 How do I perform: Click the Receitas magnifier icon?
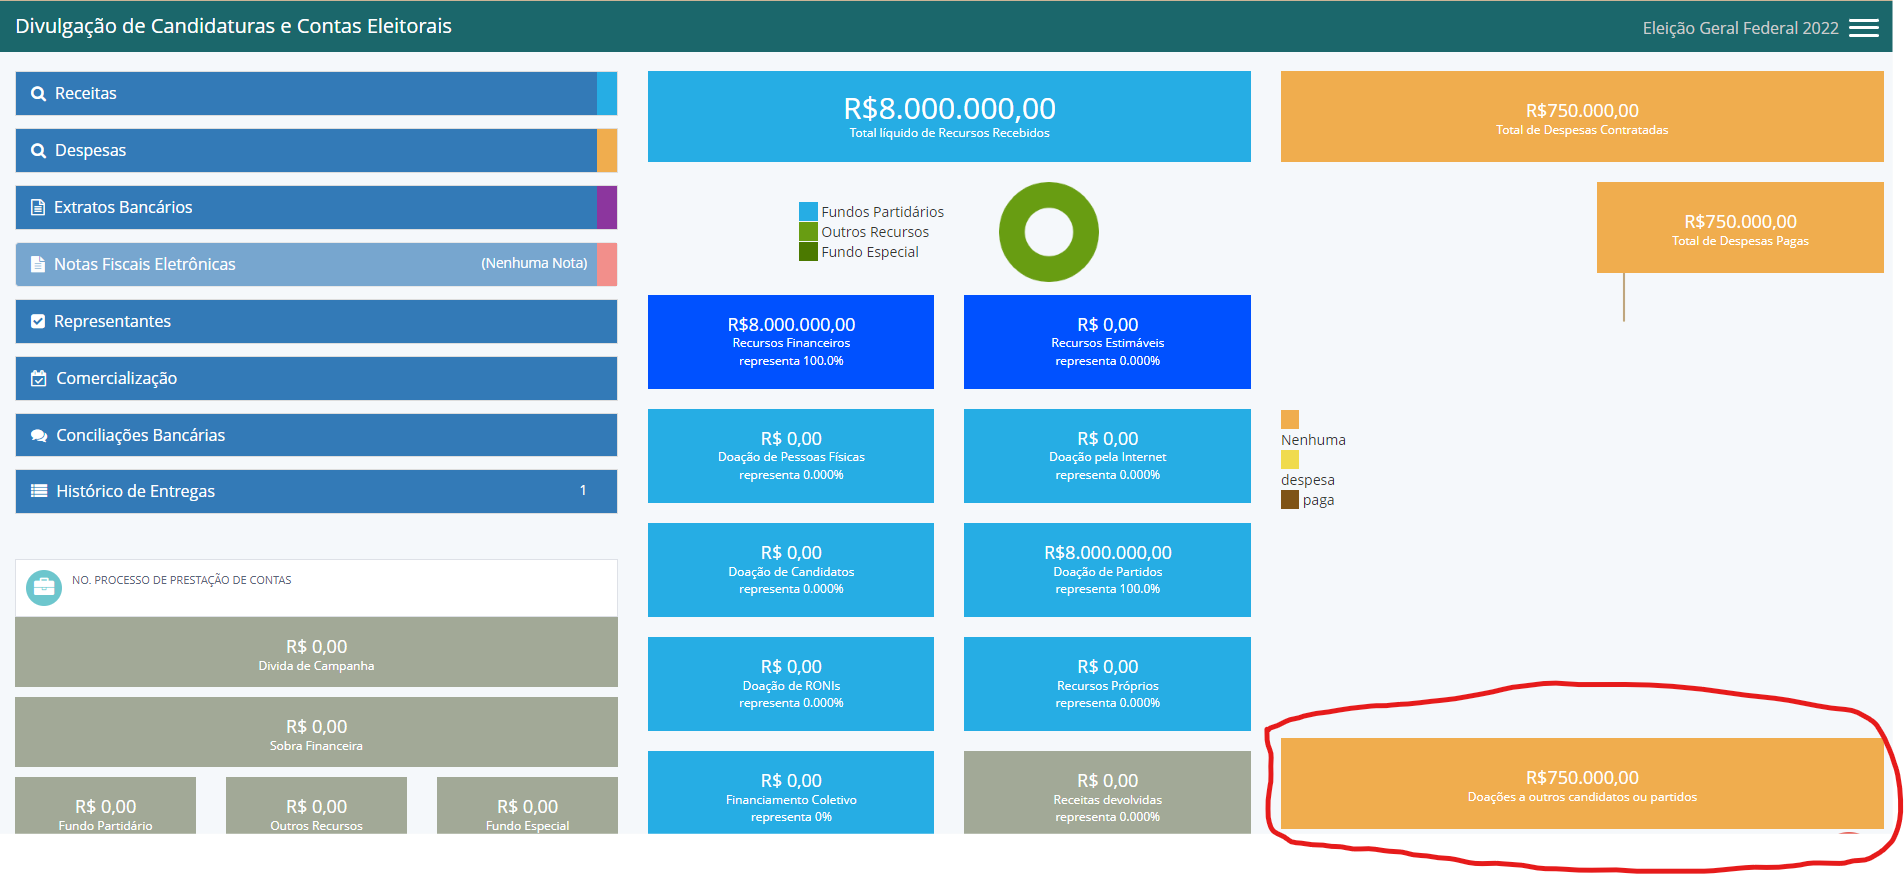tap(38, 94)
